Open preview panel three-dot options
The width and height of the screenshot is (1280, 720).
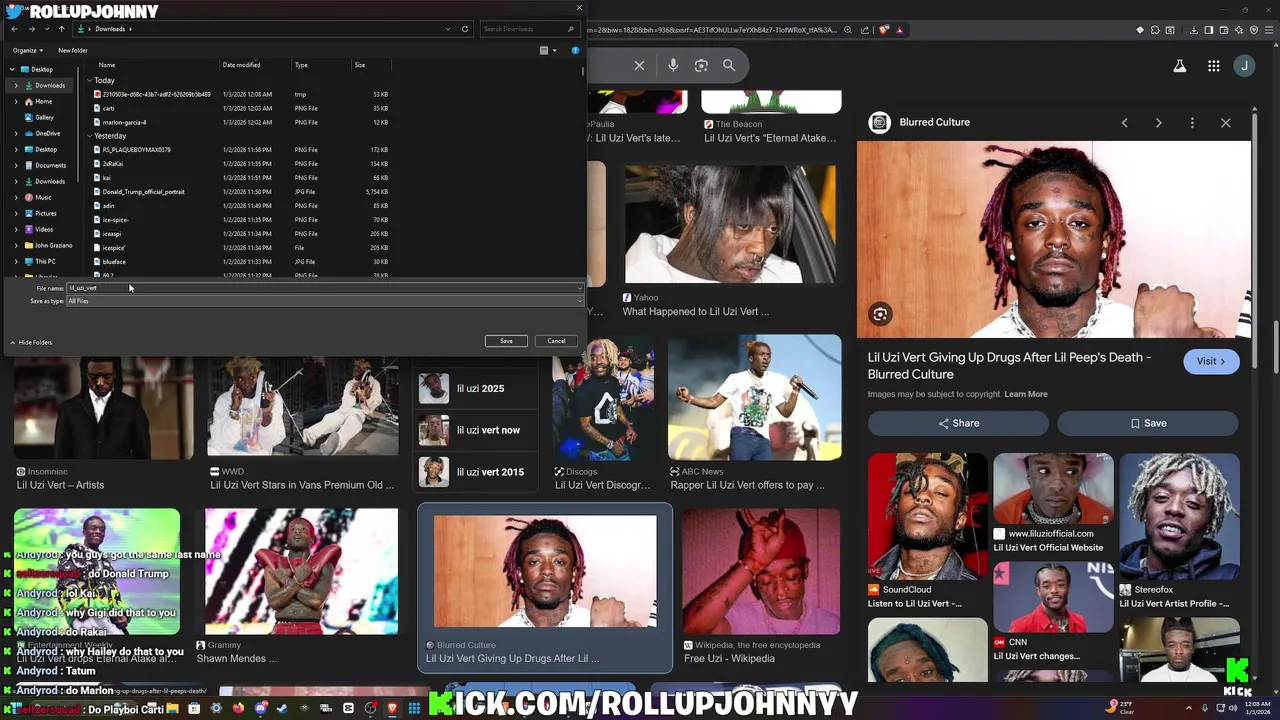coord(1192,122)
